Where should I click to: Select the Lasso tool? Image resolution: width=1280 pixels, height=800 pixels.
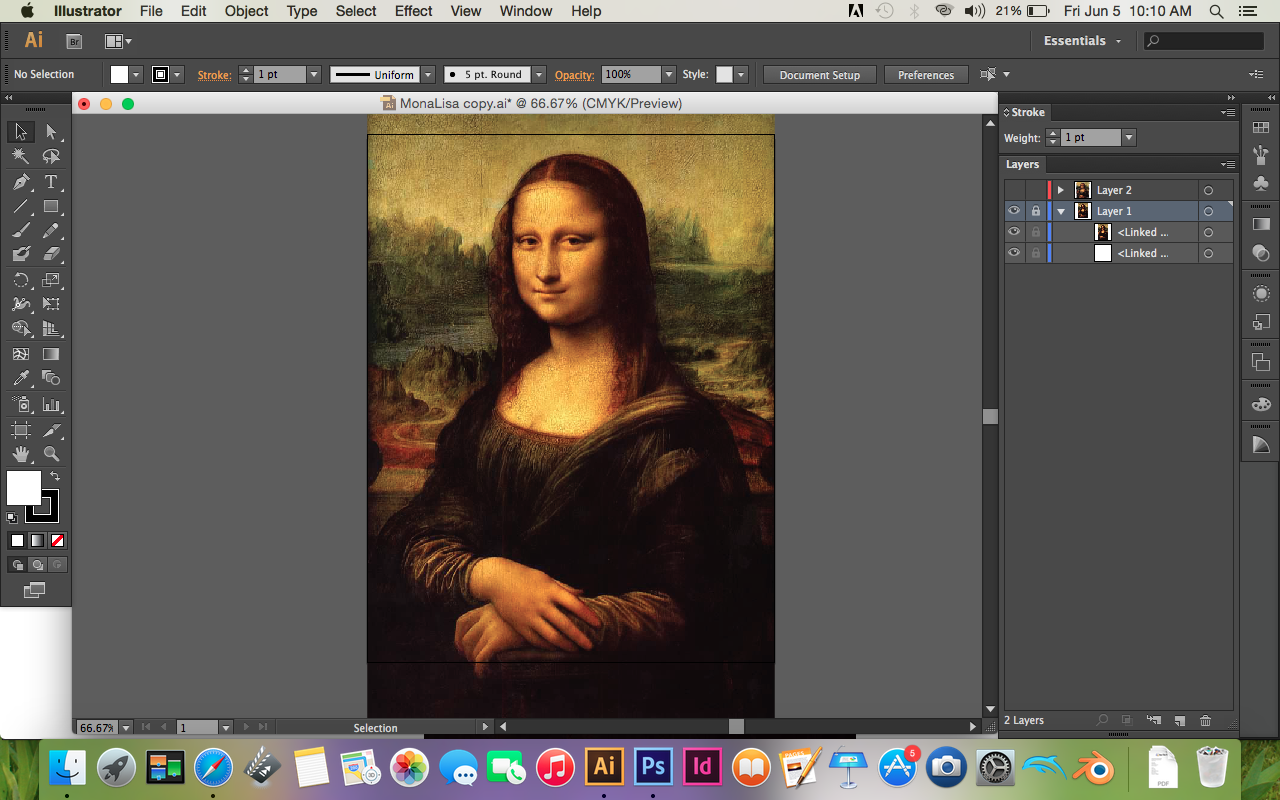[51, 157]
